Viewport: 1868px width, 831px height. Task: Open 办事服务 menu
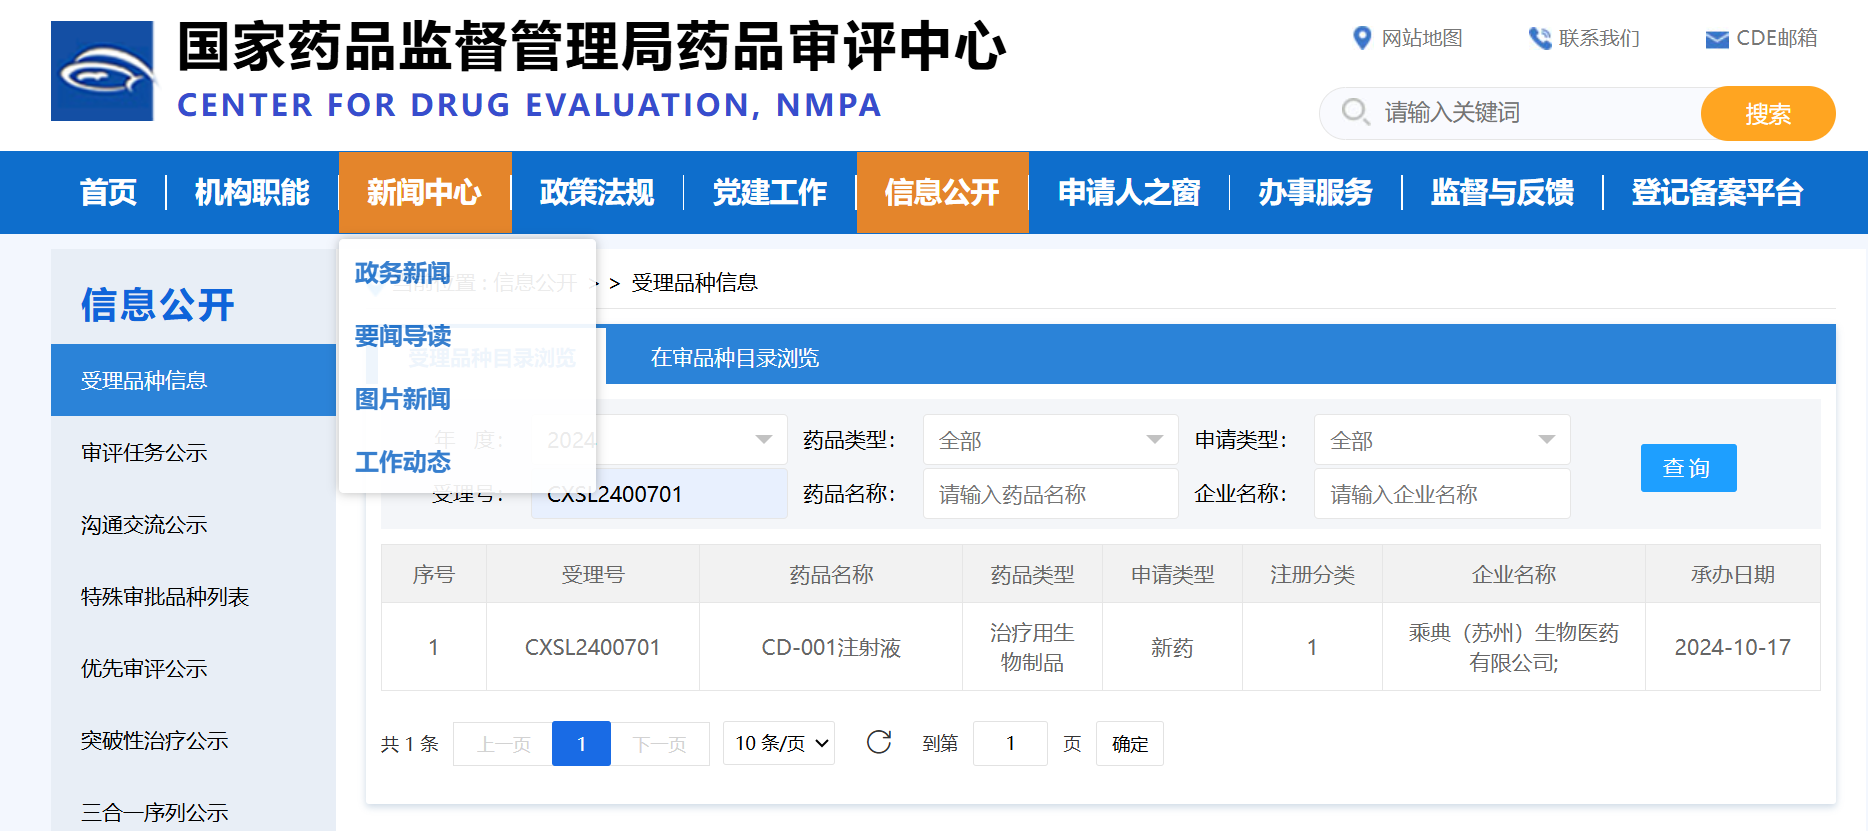click(x=1315, y=192)
